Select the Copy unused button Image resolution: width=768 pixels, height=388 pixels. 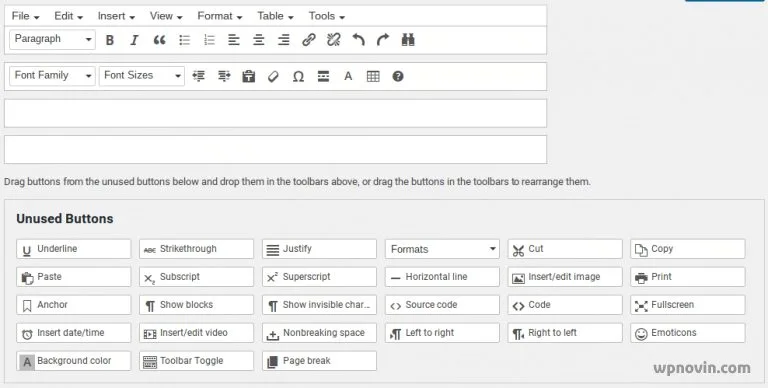coord(688,249)
